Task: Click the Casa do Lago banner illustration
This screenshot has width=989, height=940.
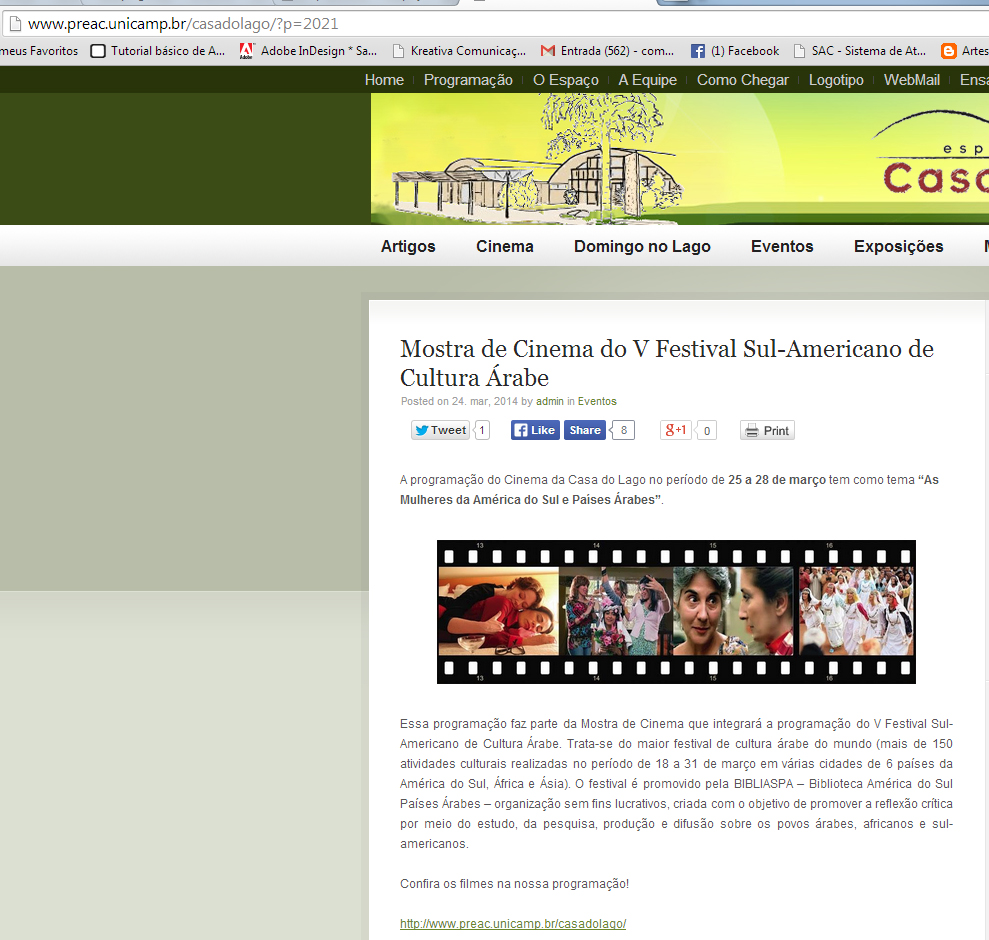Action: (536, 159)
